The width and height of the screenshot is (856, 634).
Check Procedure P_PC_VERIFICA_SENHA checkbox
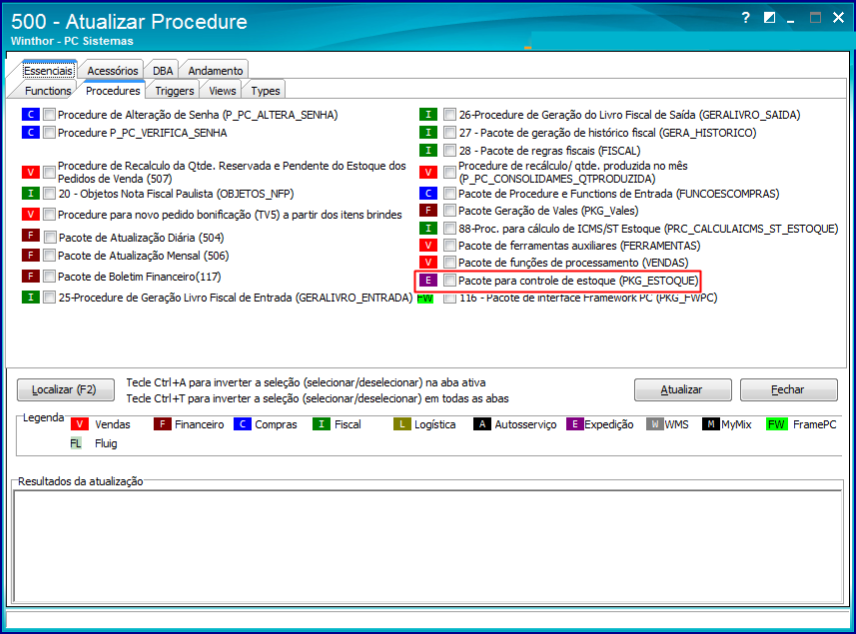[49, 133]
